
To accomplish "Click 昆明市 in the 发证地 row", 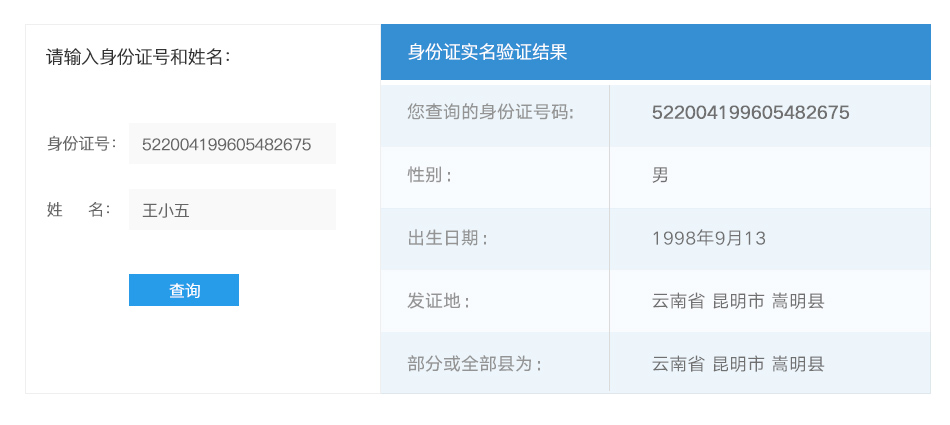I will point(738,301).
